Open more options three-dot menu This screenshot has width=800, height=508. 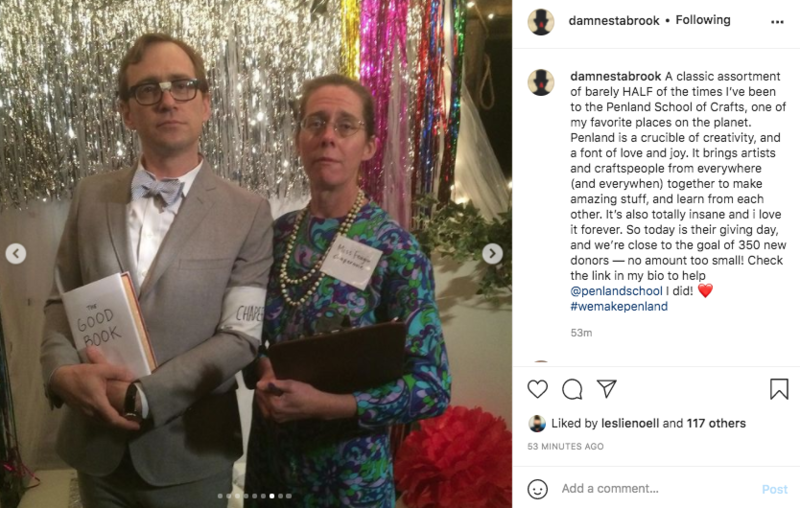pos(777,22)
